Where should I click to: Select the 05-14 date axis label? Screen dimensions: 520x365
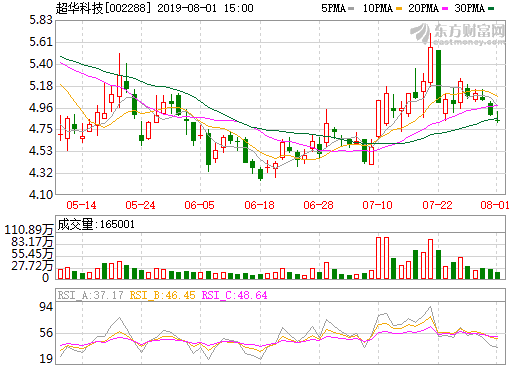point(81,205)
